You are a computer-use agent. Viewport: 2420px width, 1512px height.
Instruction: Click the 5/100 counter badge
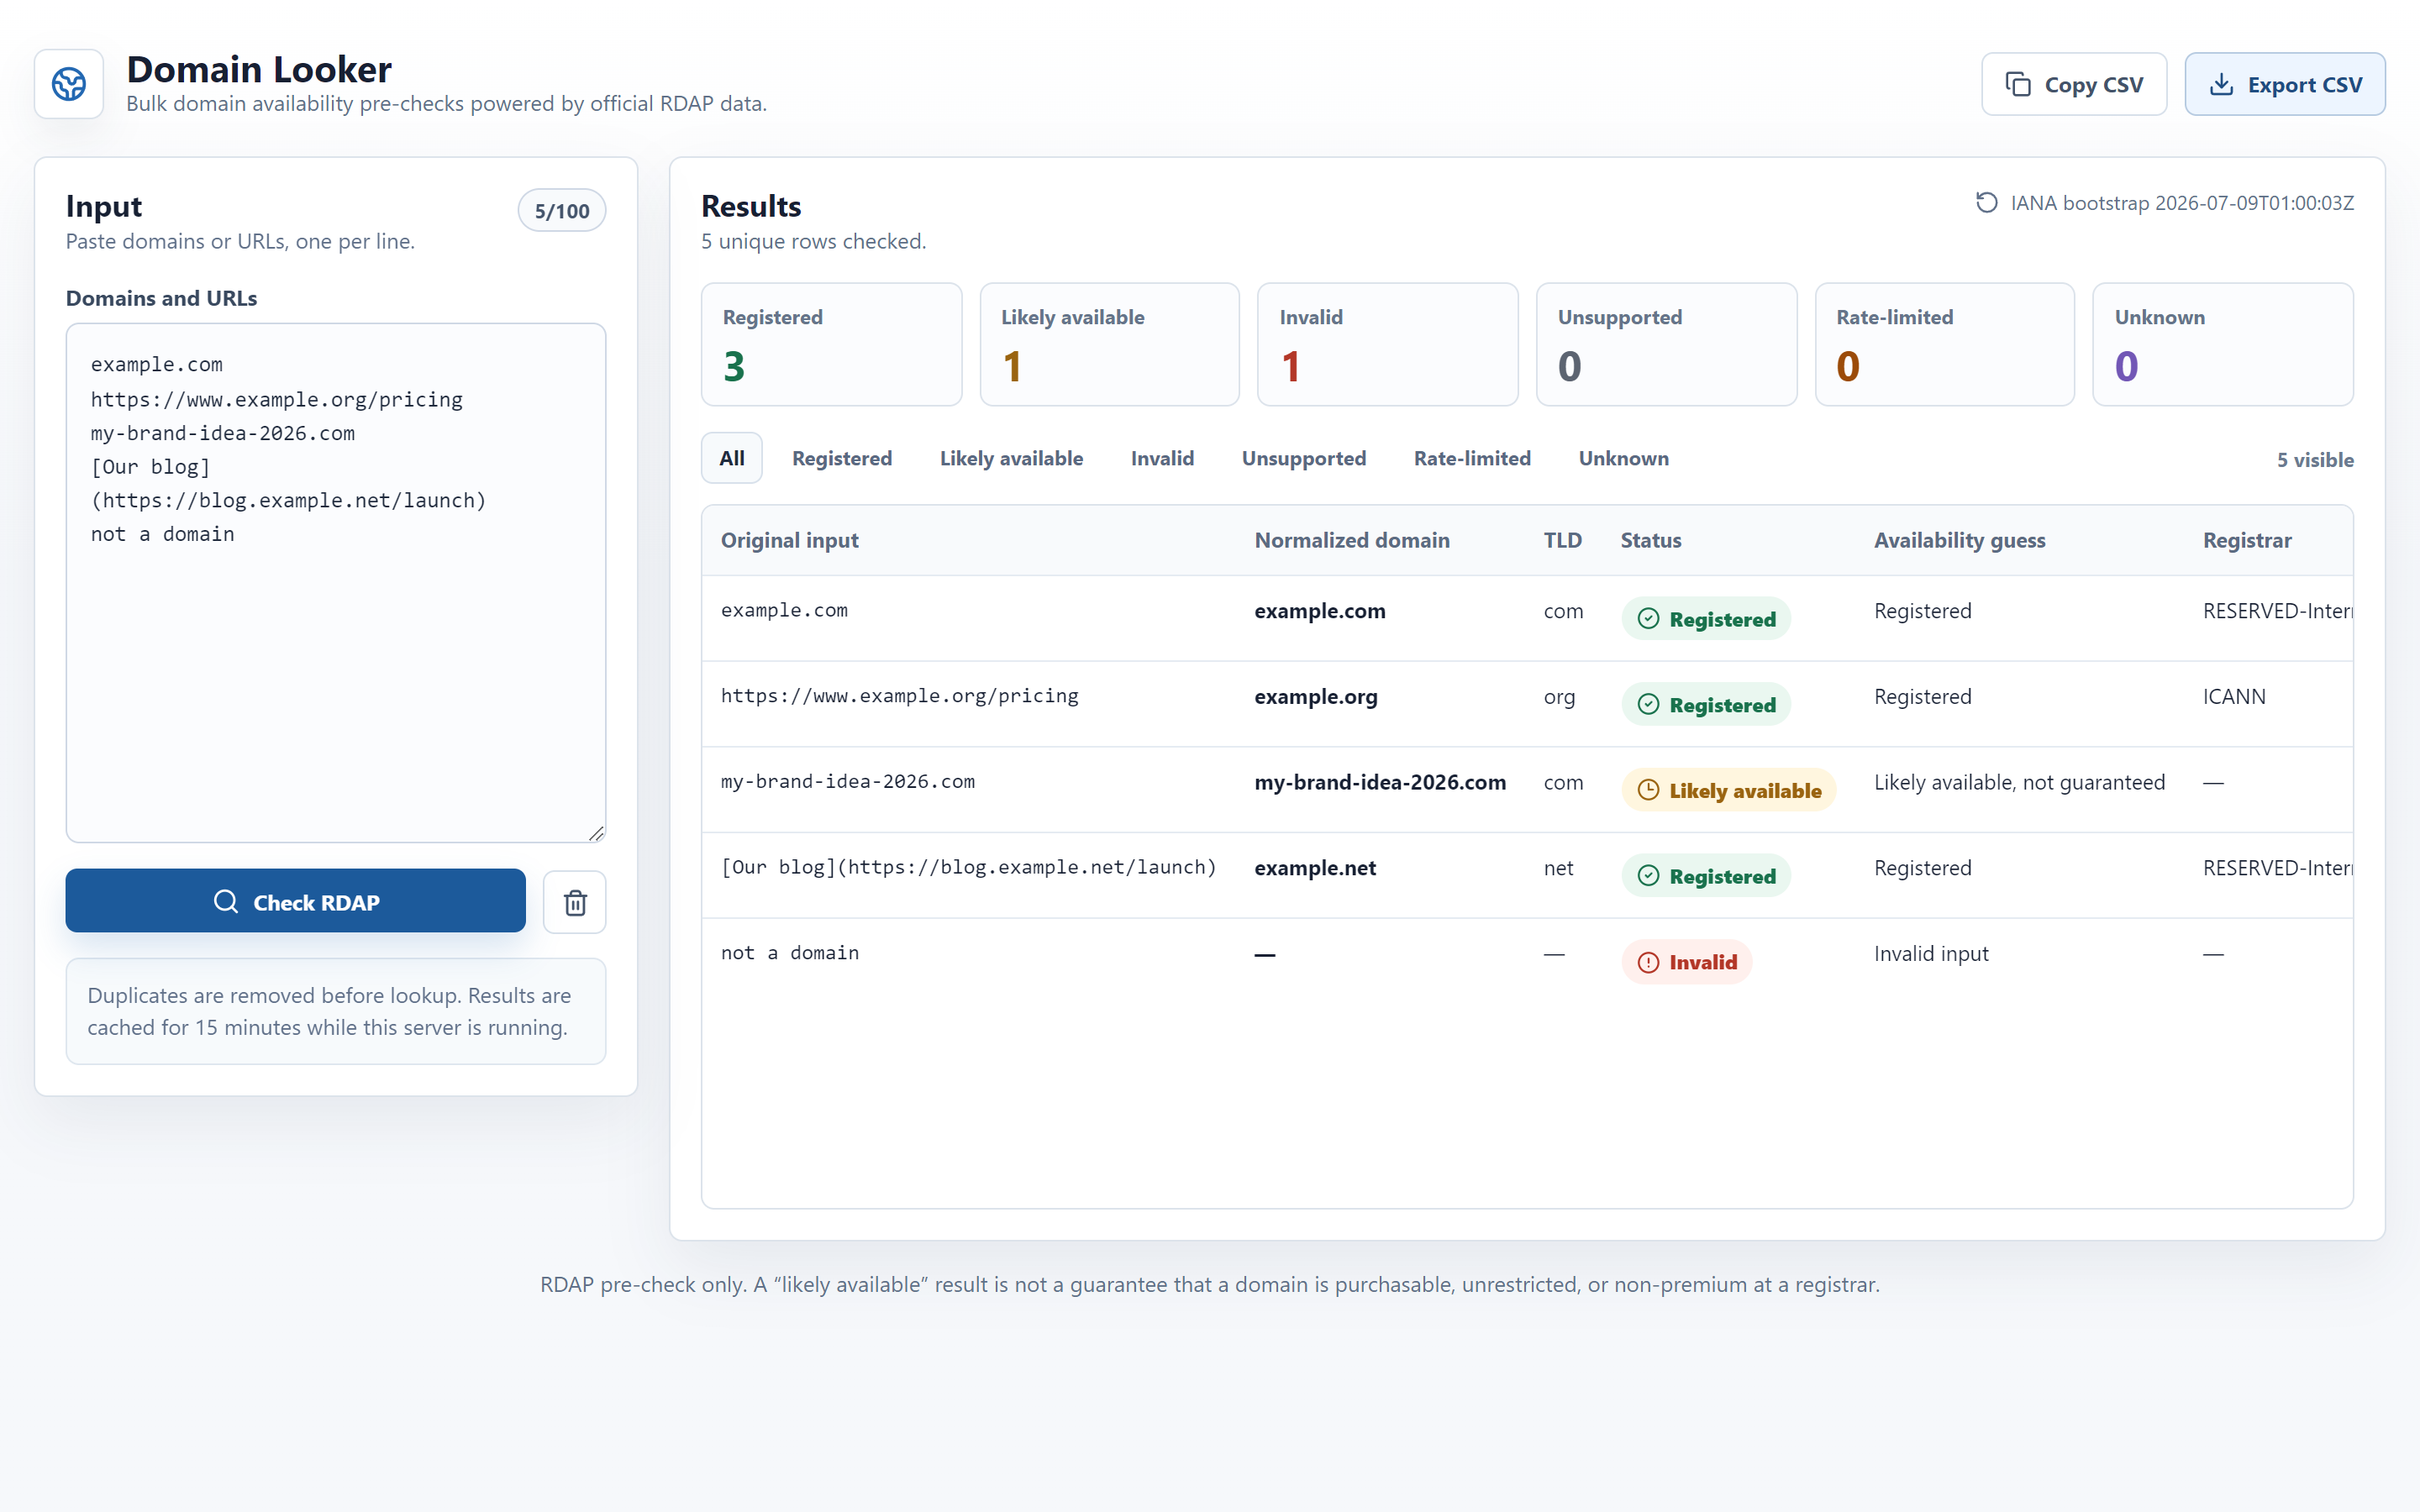[x=562, y=210]
